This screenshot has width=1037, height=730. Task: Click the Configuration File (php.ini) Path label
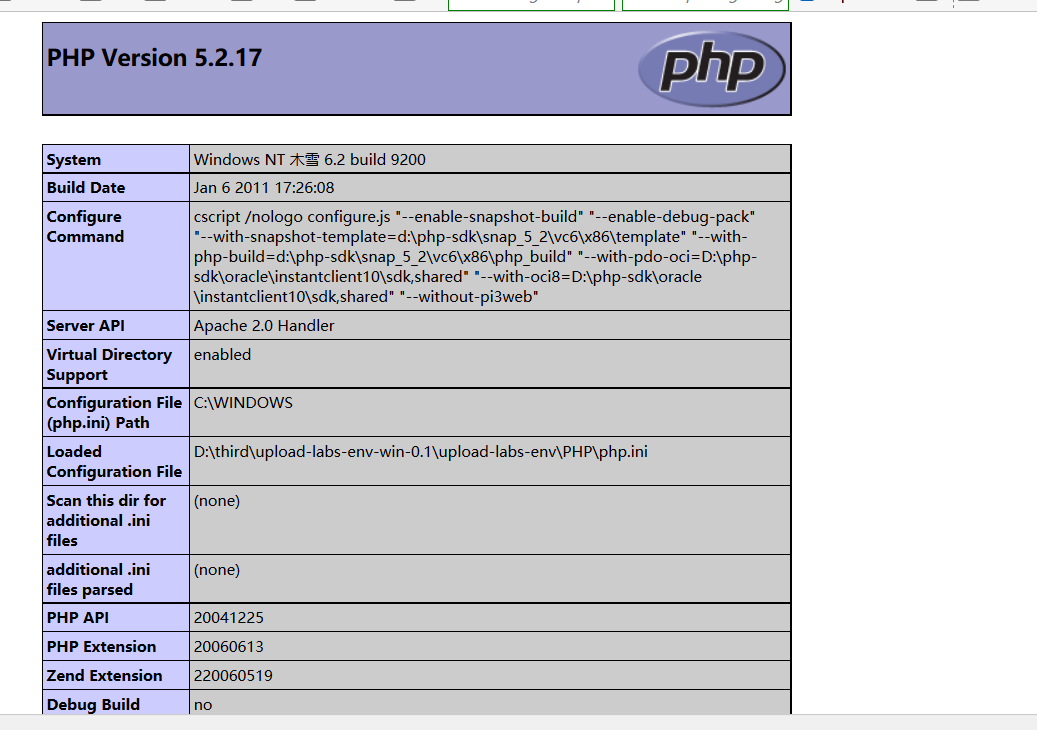114,413
